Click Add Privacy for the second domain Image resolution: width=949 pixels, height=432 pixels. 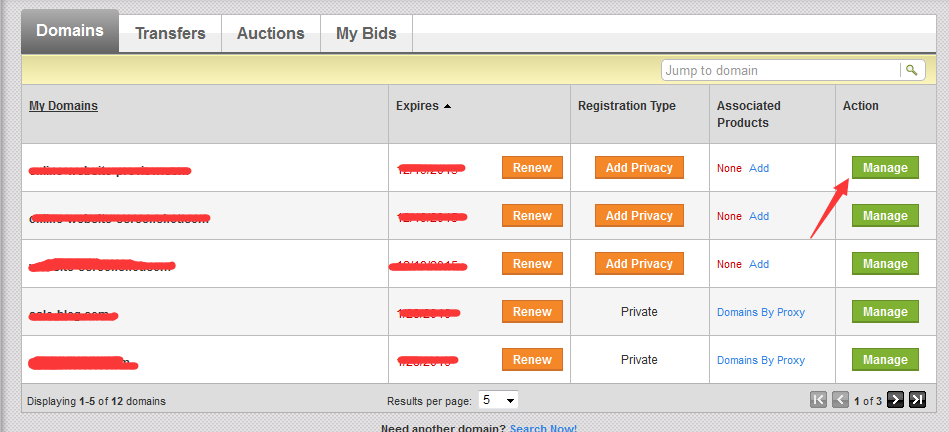tap(639, 215)
